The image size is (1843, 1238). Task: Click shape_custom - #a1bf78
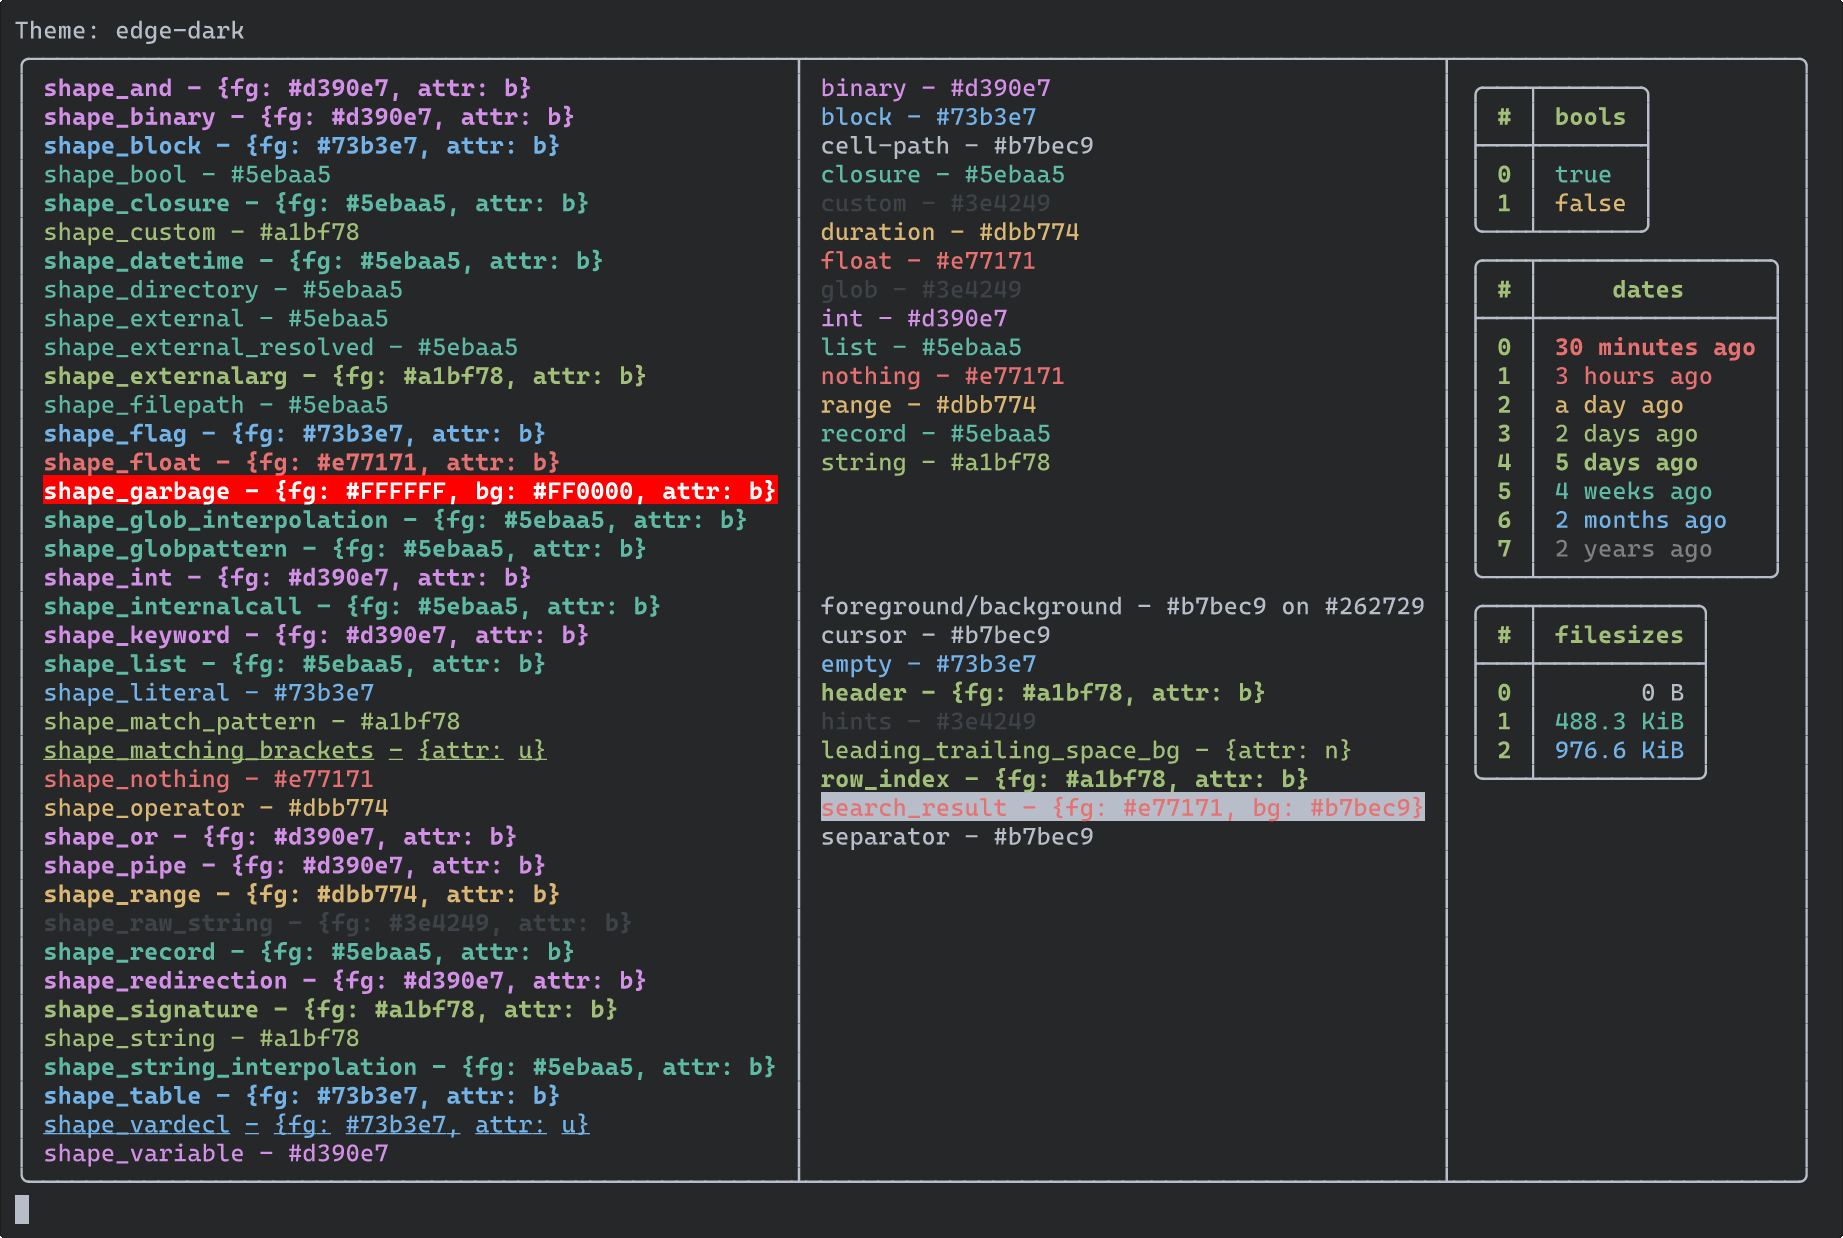coord(201,233)
